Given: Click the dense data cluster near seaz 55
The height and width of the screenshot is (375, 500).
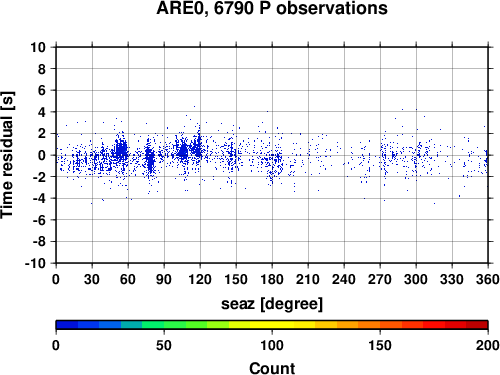Looking at the screenshot, I should point(121,150).
